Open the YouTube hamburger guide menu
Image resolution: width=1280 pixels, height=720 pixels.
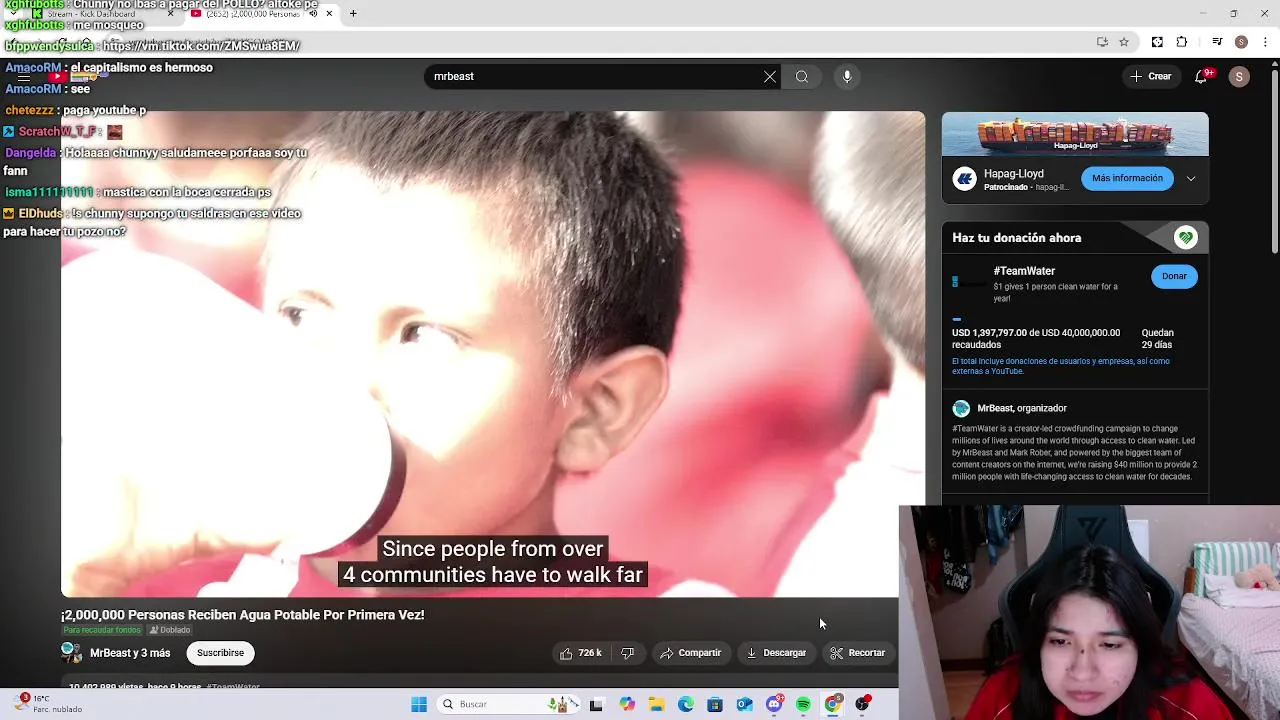pyautogui.click(x=24, y=77)
